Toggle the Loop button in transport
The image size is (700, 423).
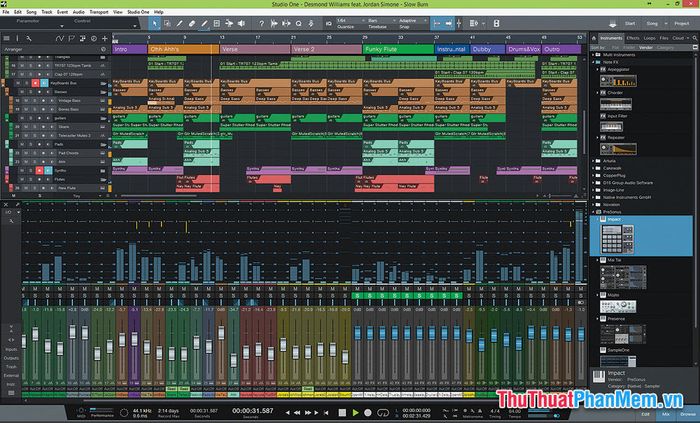click(x=383, y=413)
